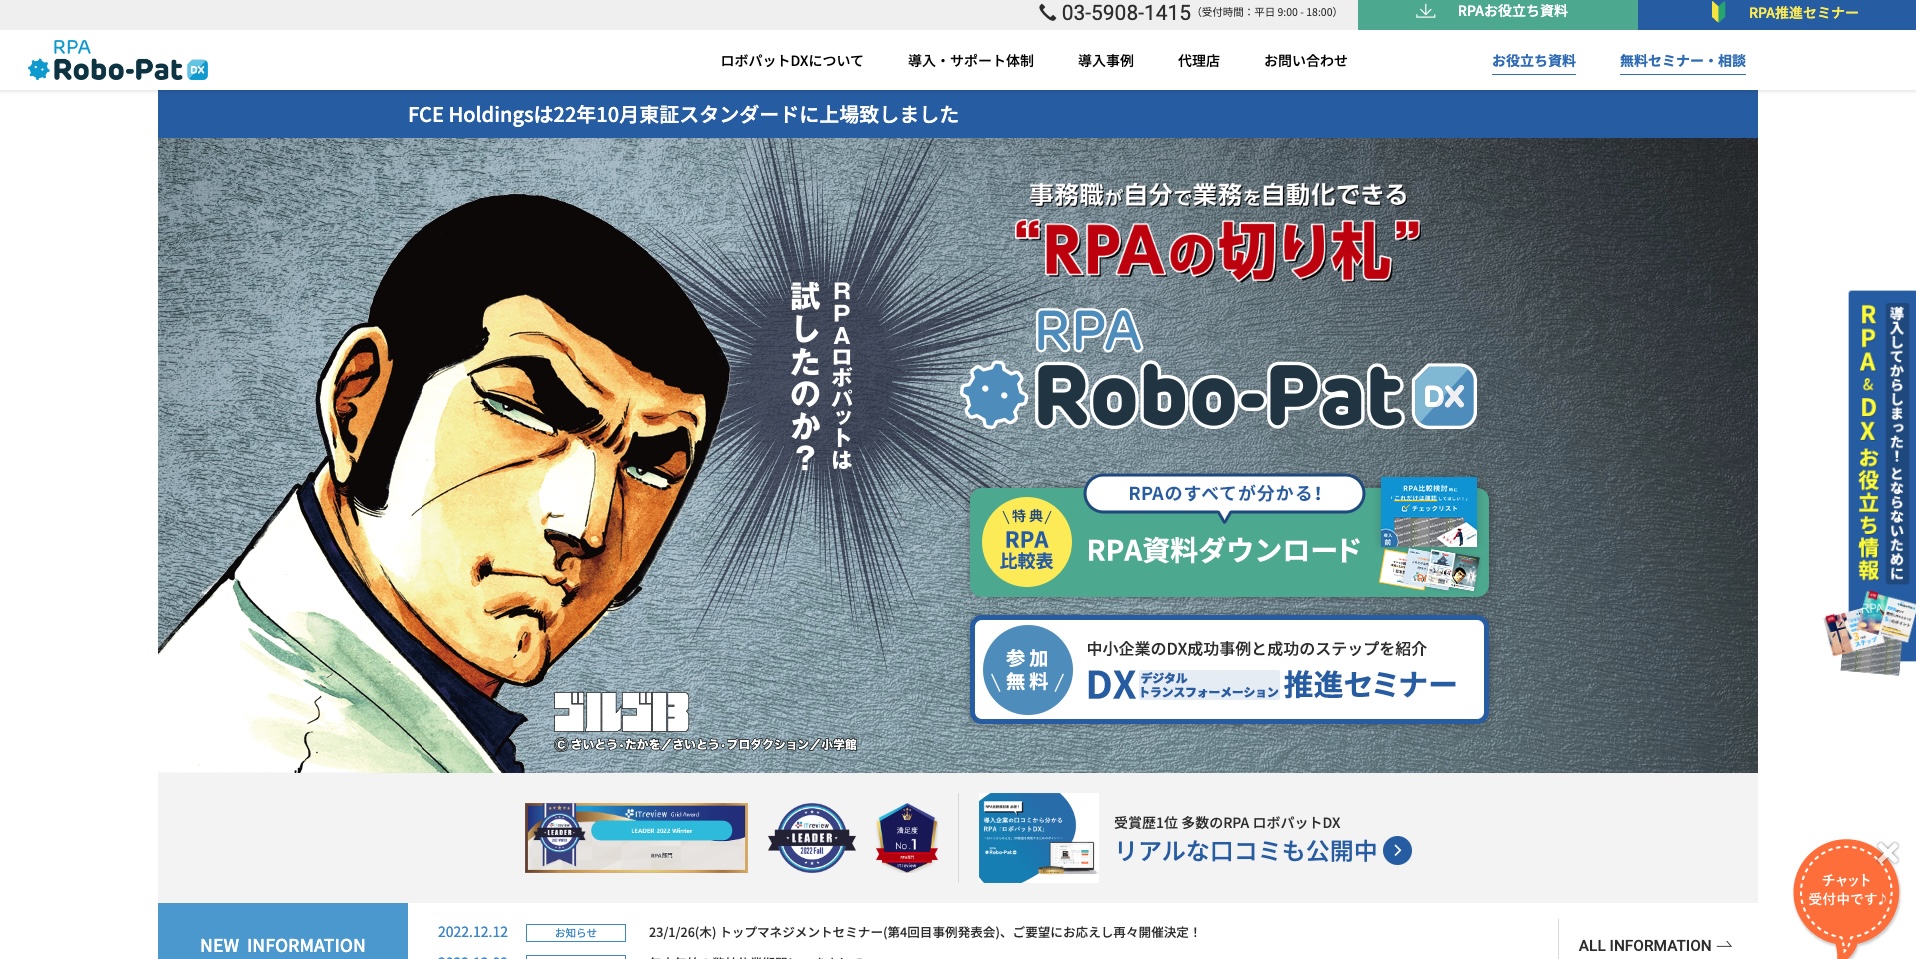Click the NEW INFORMATION heading block
The height and width of the screenshot is (959, 1916).
(283, 932)
